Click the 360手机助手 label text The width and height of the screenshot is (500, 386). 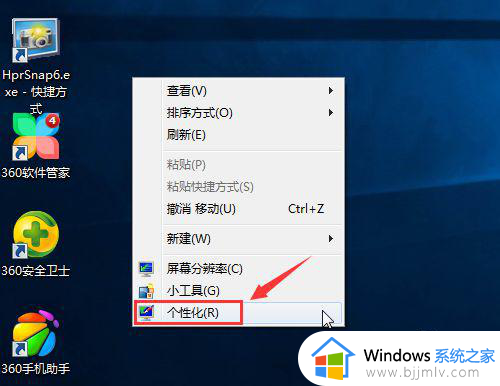pos(36,369)
